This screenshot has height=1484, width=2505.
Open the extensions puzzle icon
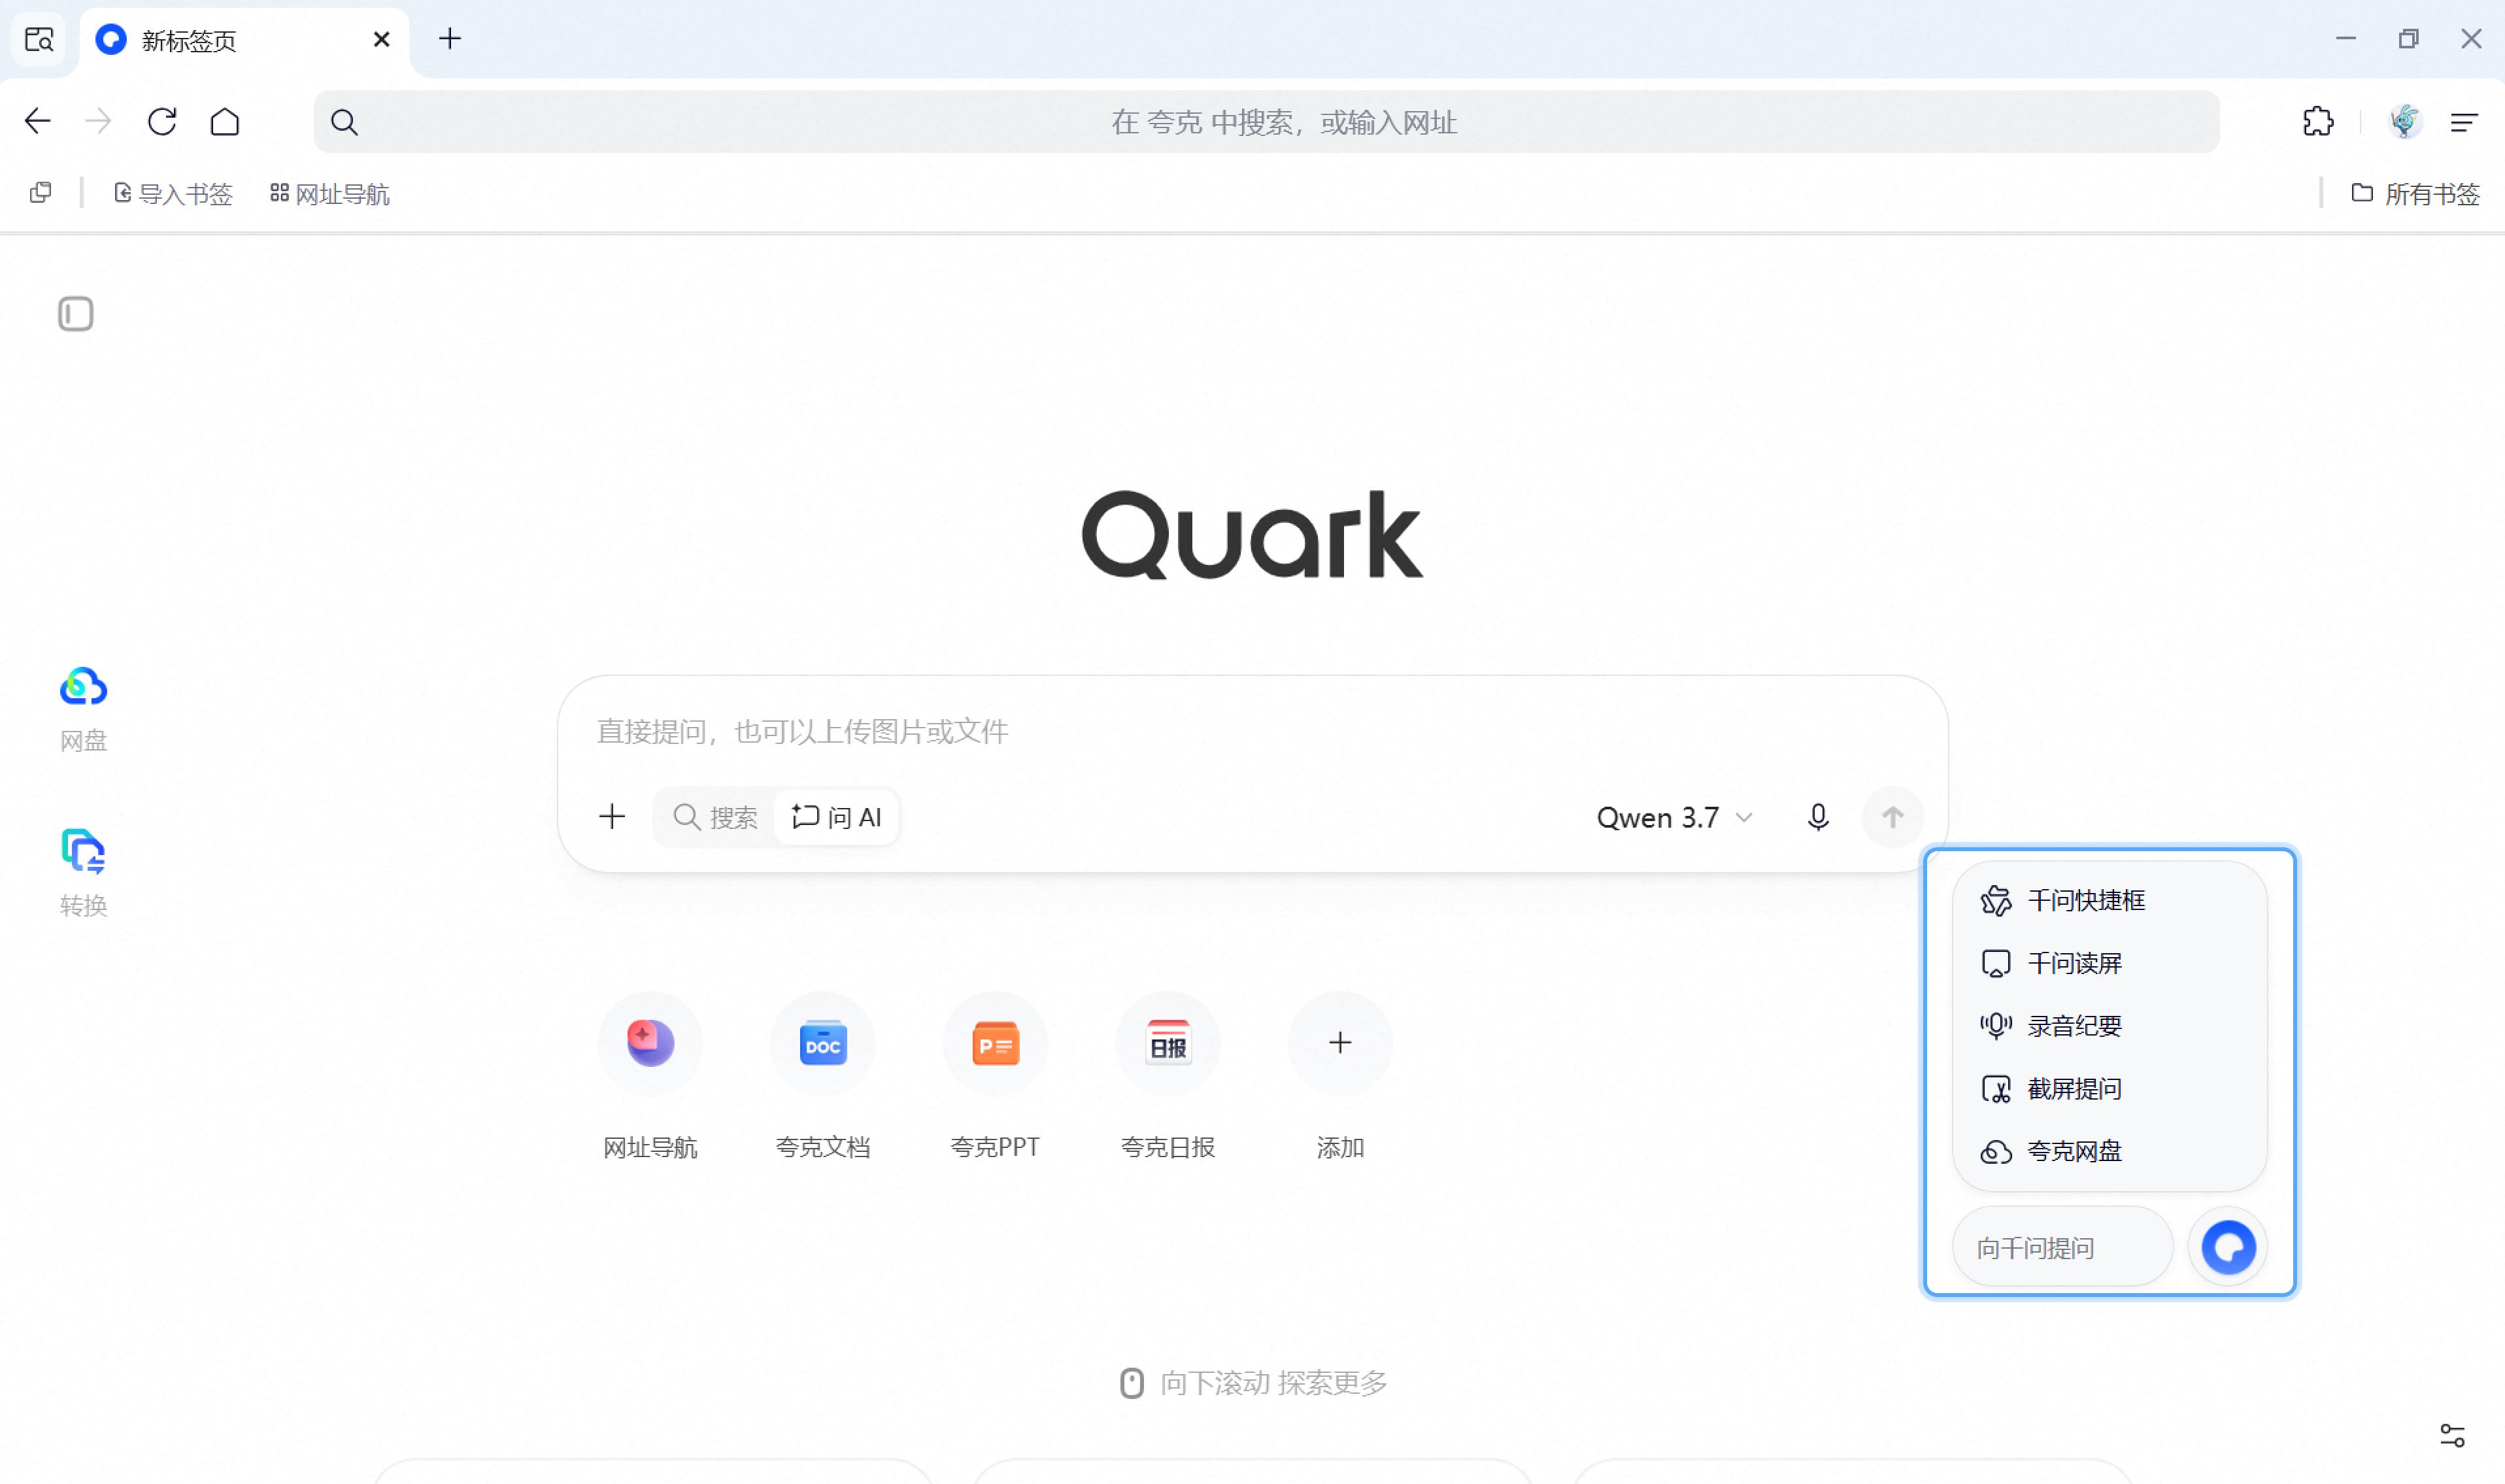tap(2318, 122)
